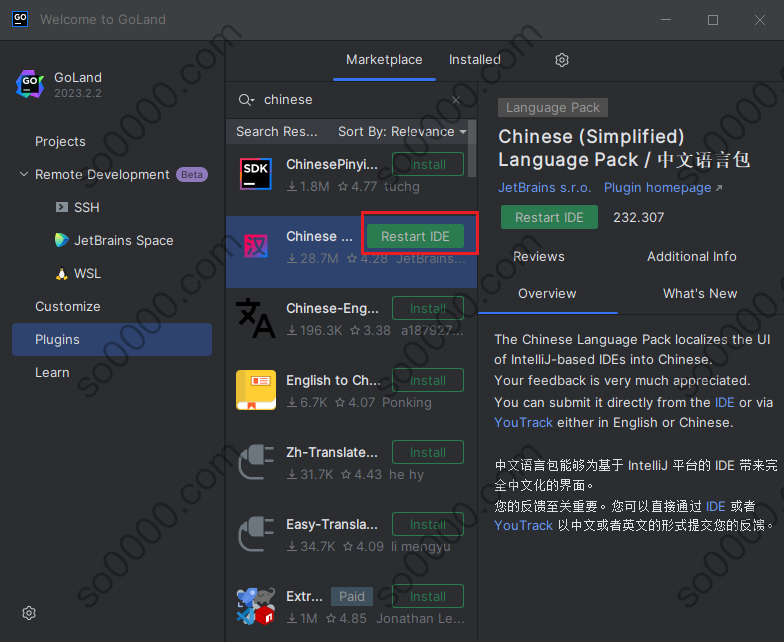Image resolution: width=784 pixels, height=642 pixels.
Task: Click Restart IDE in the plugin list
Action: point(415,236)
